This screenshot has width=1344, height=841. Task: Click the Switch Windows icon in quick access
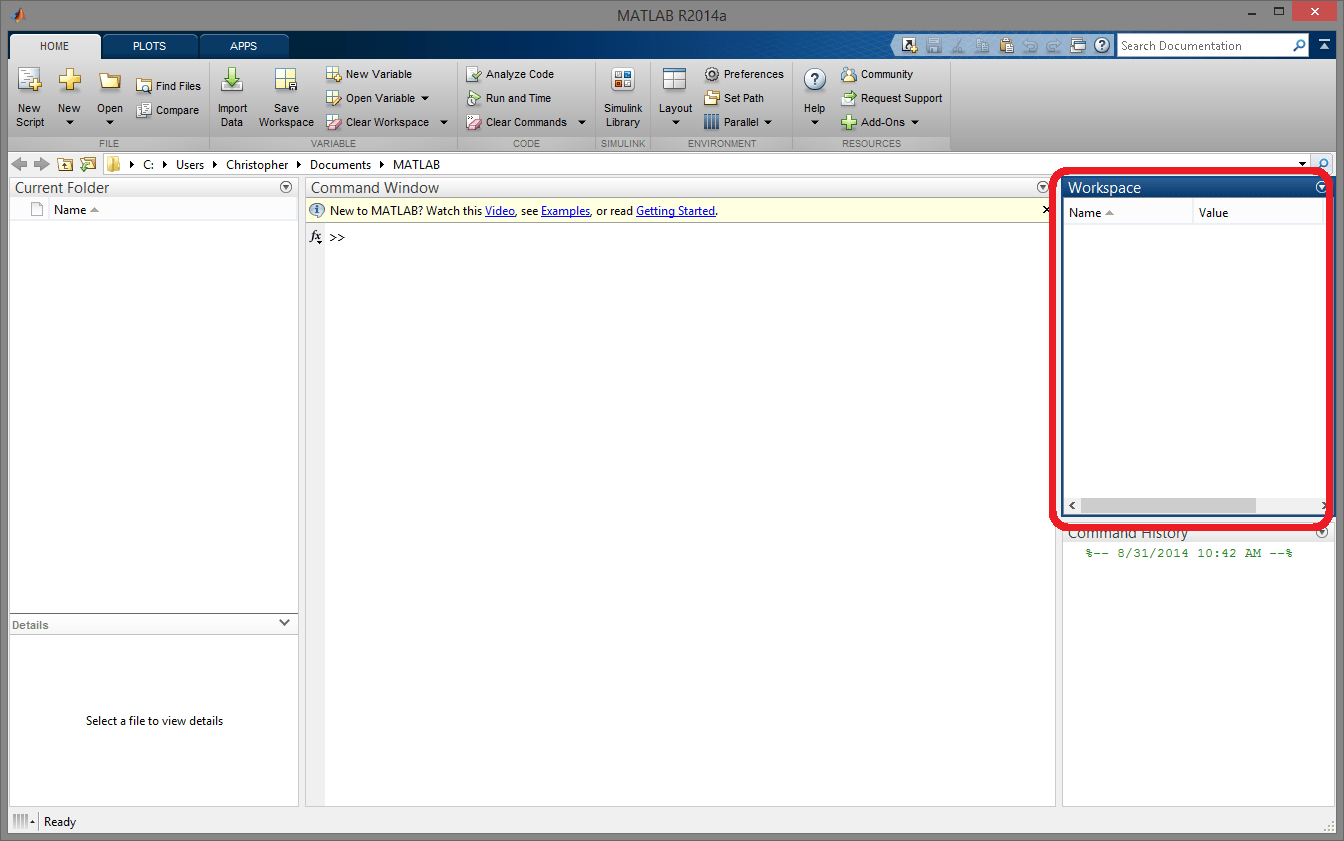[x=1078, y=45]
